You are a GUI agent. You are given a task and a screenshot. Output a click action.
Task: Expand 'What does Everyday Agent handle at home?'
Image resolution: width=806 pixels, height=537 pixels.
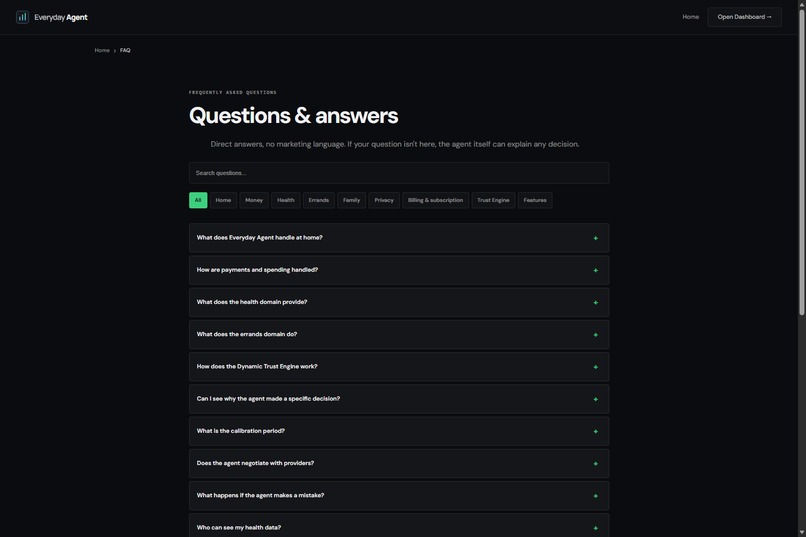tap(399, 238)
